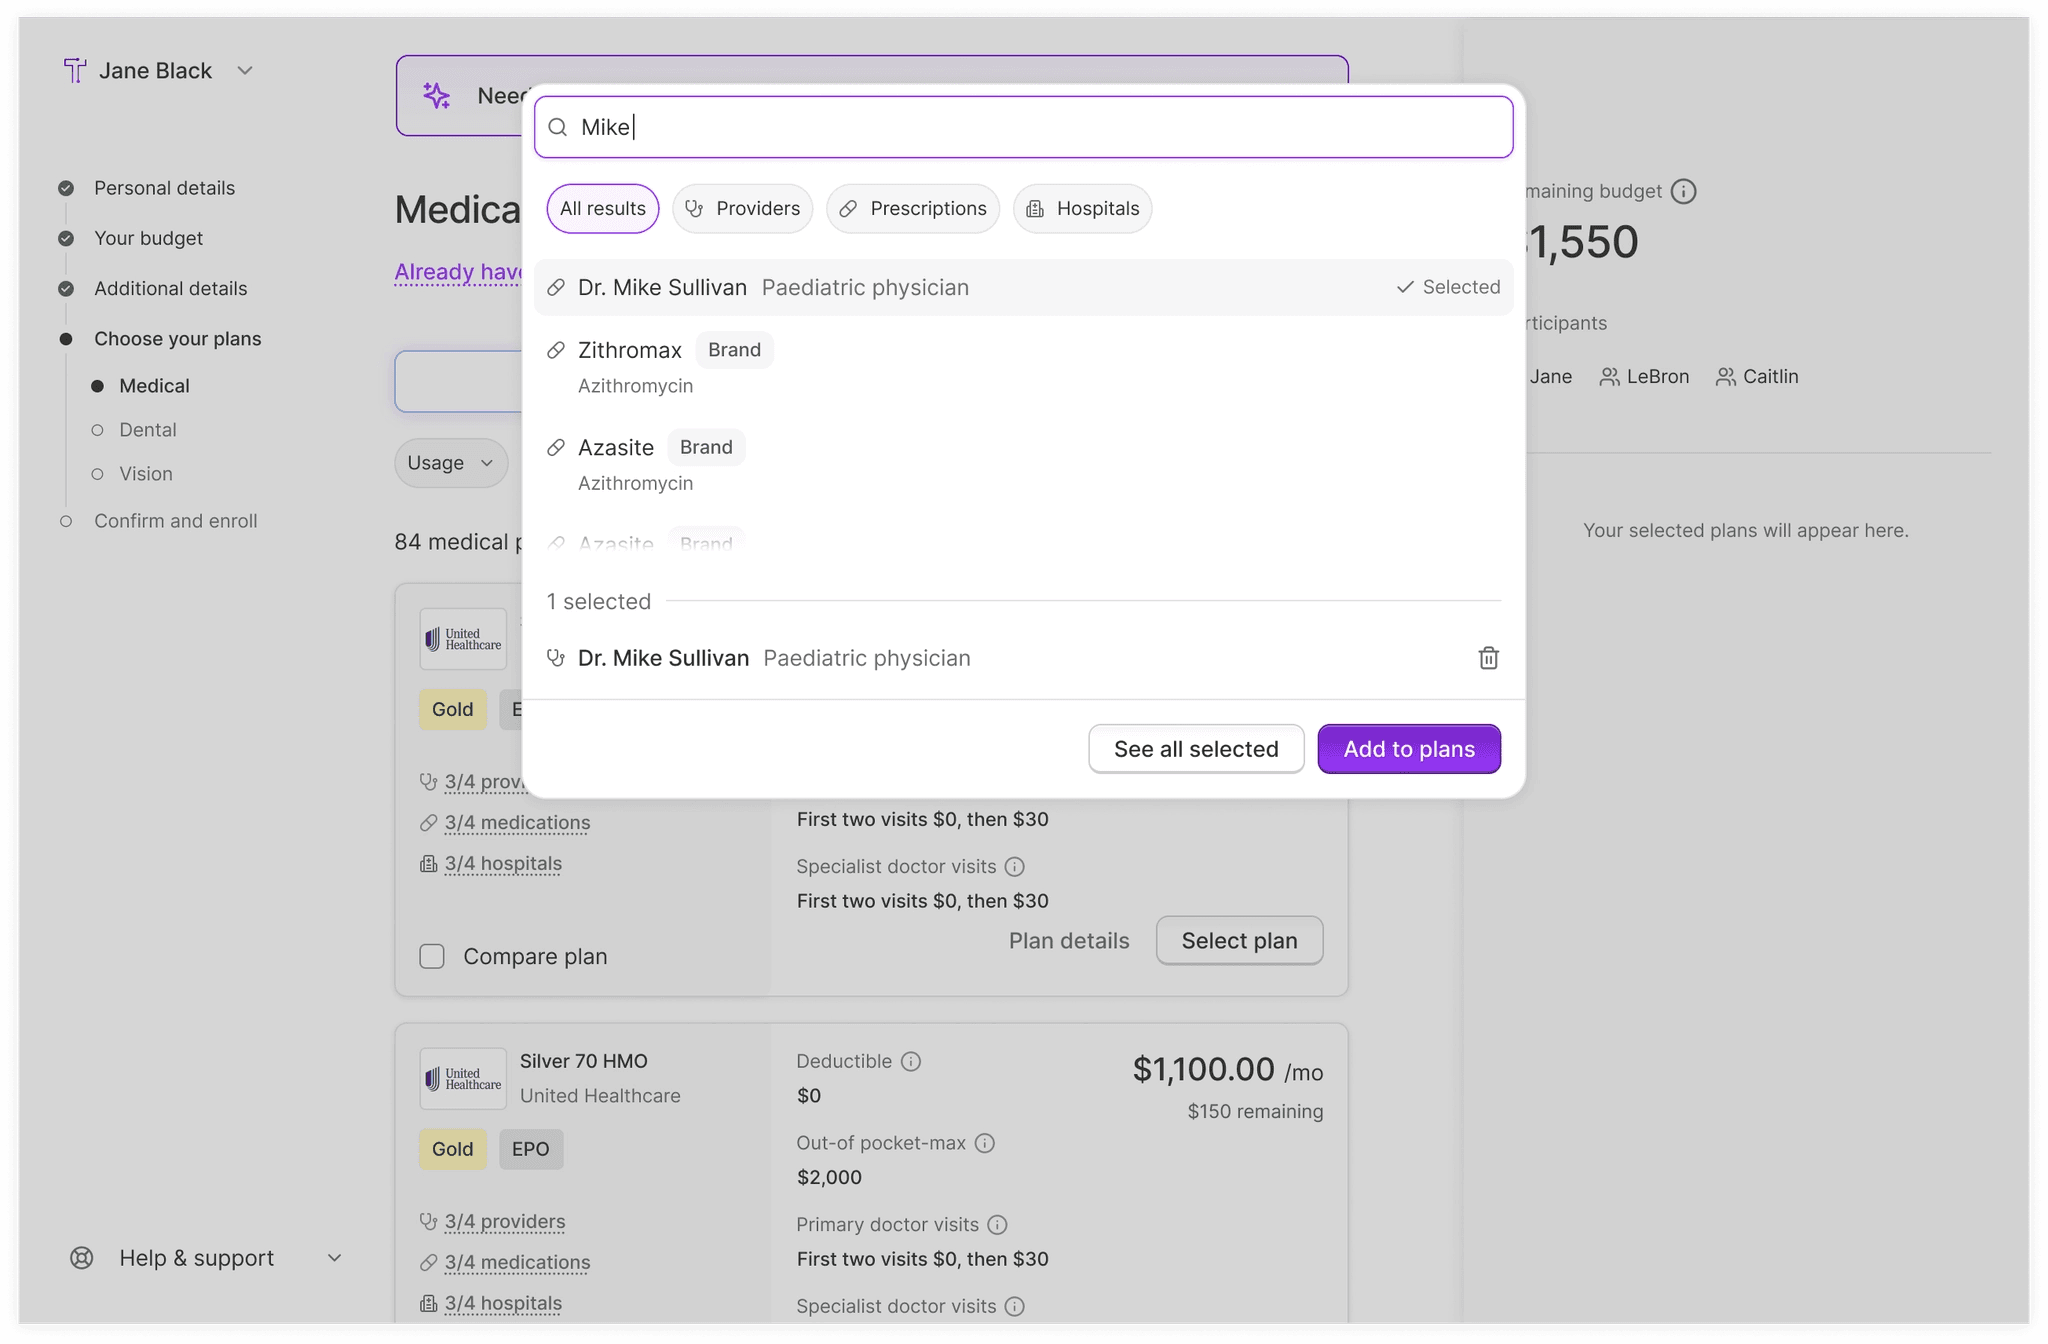The width and height of the screenshot is (2048, 1344).
Task: Click the people icon beside Caitlin
Action: click(1726, 377)
